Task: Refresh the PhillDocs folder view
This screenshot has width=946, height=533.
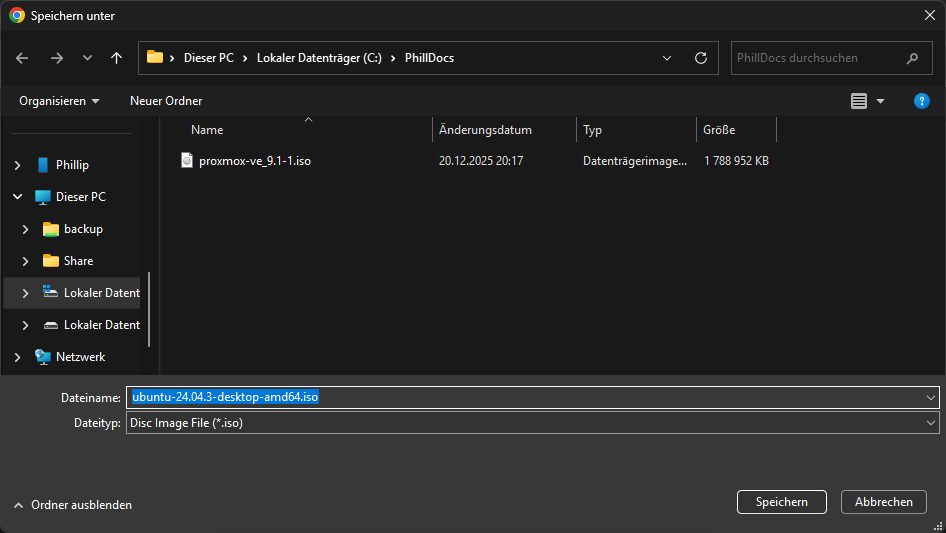Action: coord(700,58)
